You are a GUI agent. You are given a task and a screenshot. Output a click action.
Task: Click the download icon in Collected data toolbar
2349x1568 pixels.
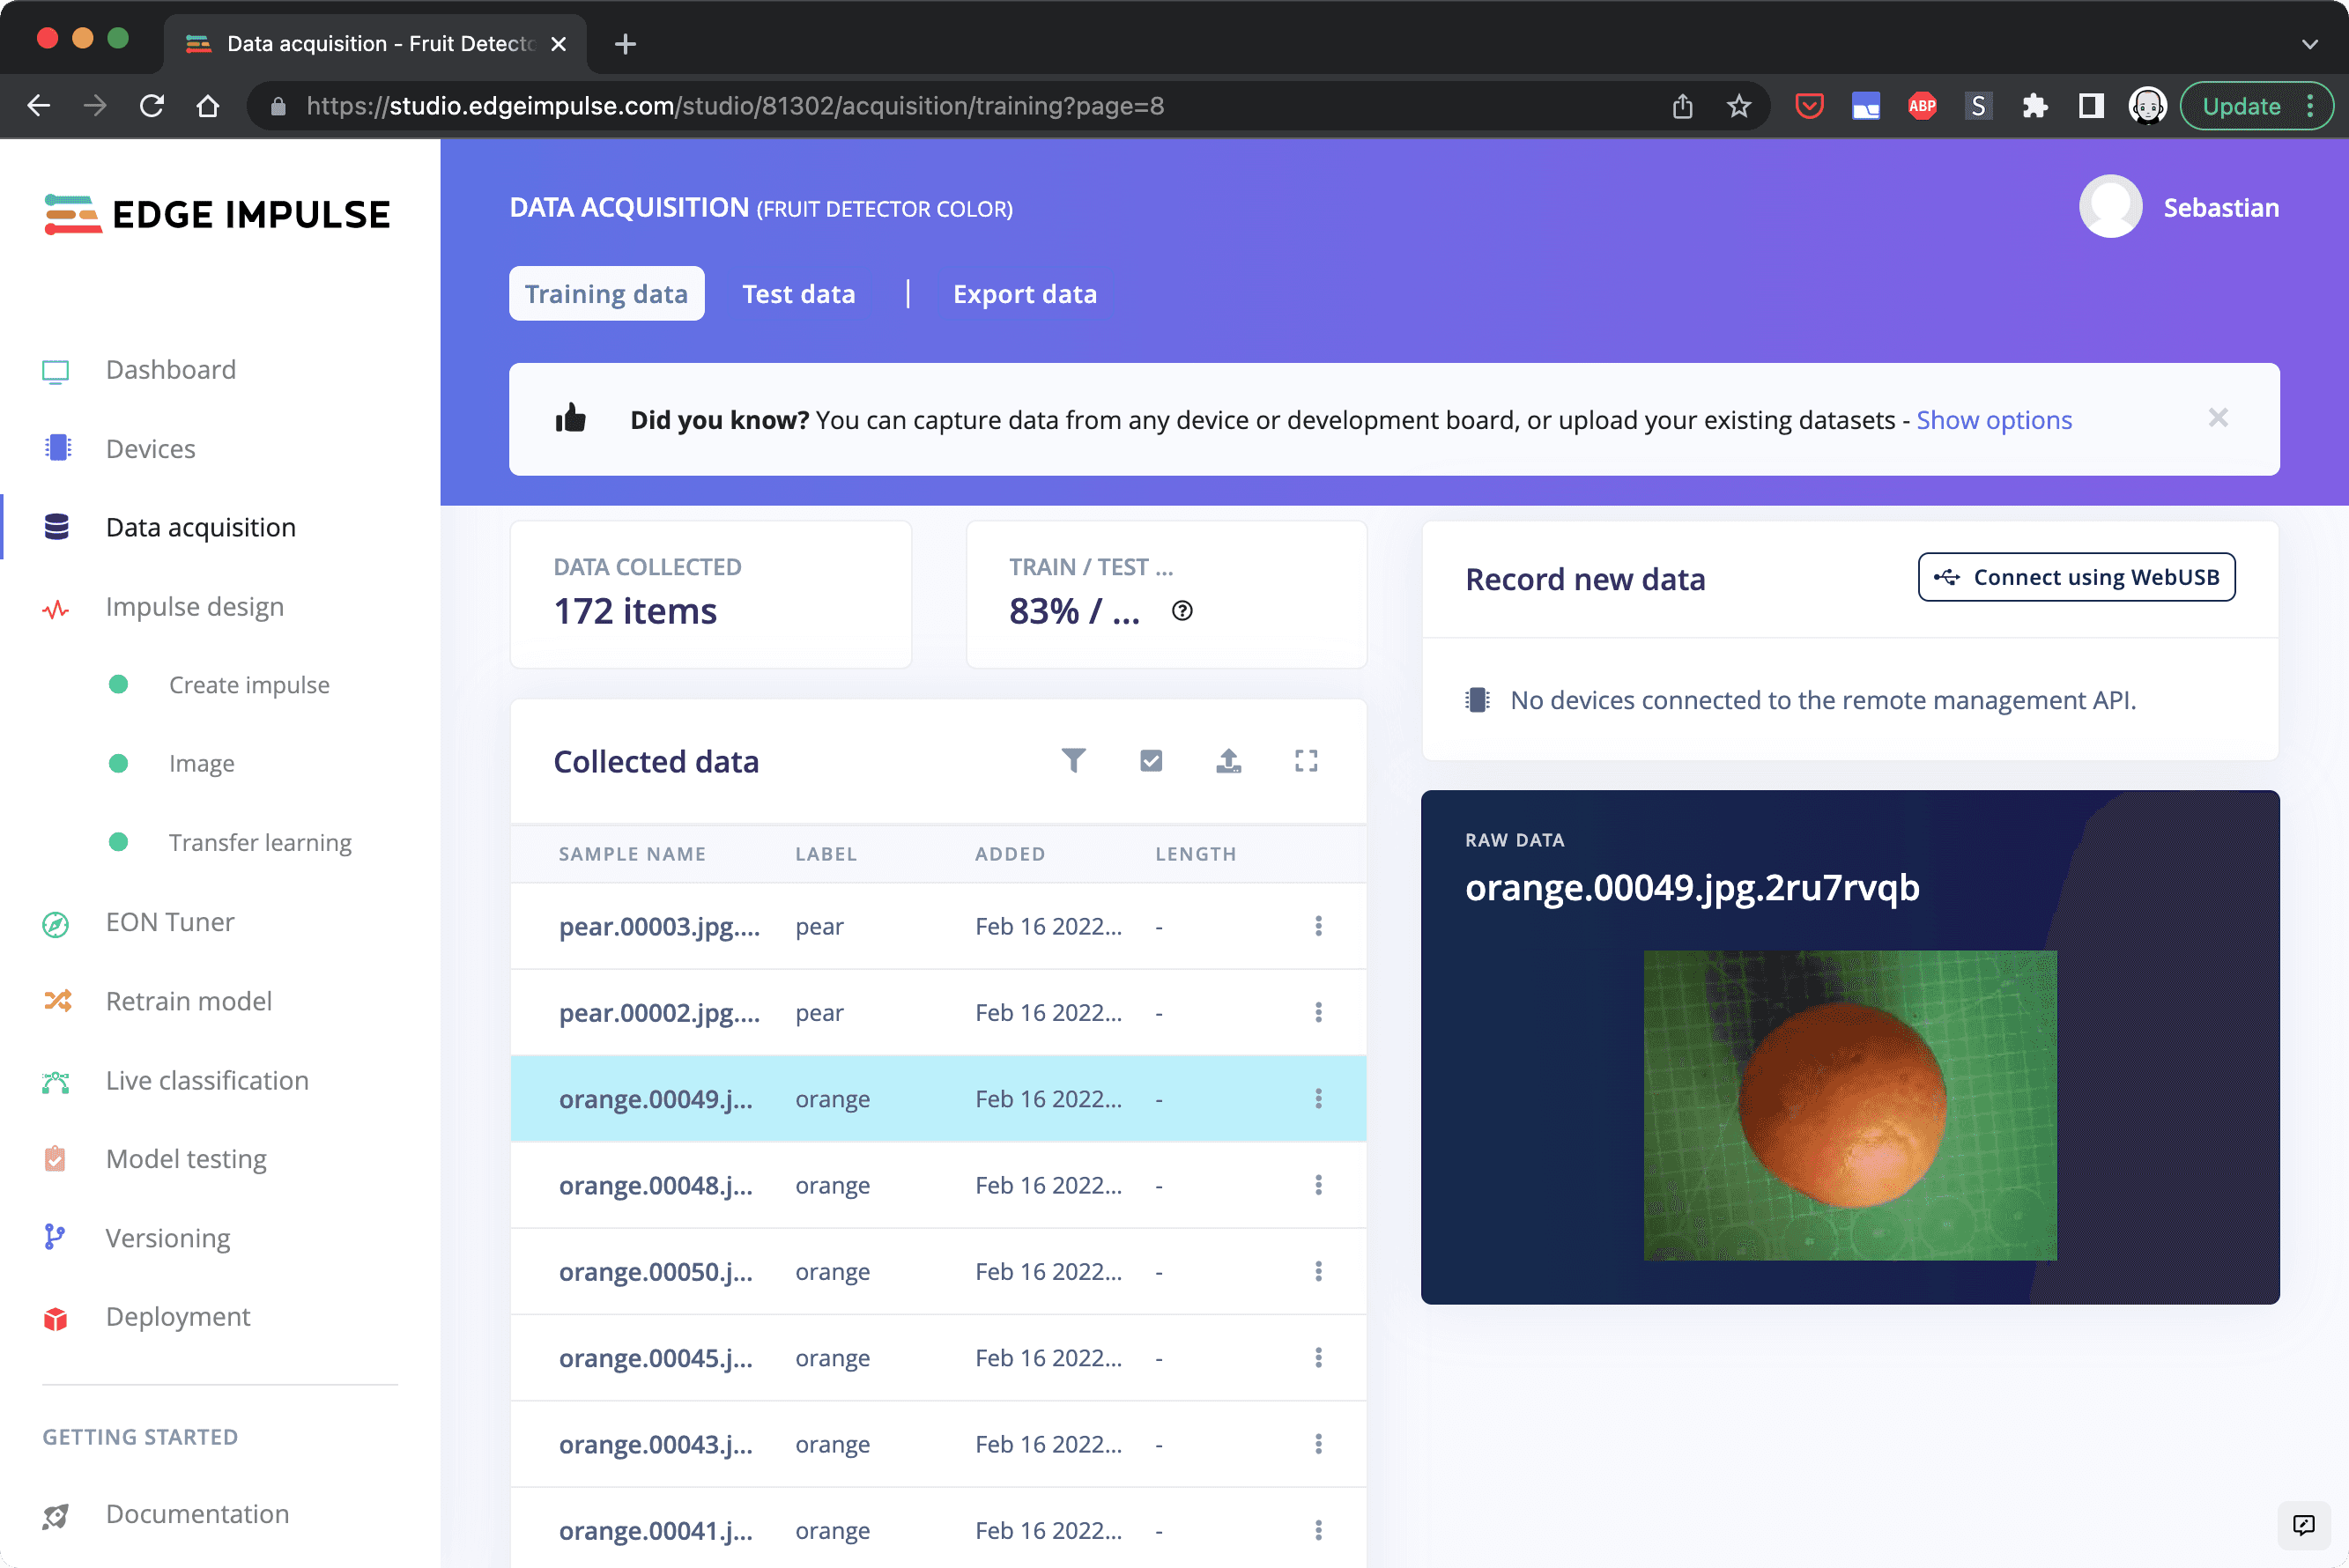click(x=1229, y=759)
